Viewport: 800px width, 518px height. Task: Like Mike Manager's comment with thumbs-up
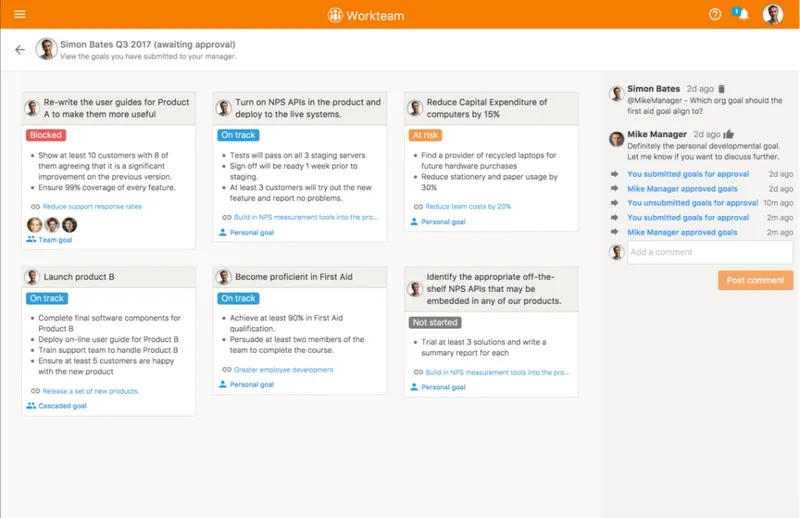click(729, 134)
